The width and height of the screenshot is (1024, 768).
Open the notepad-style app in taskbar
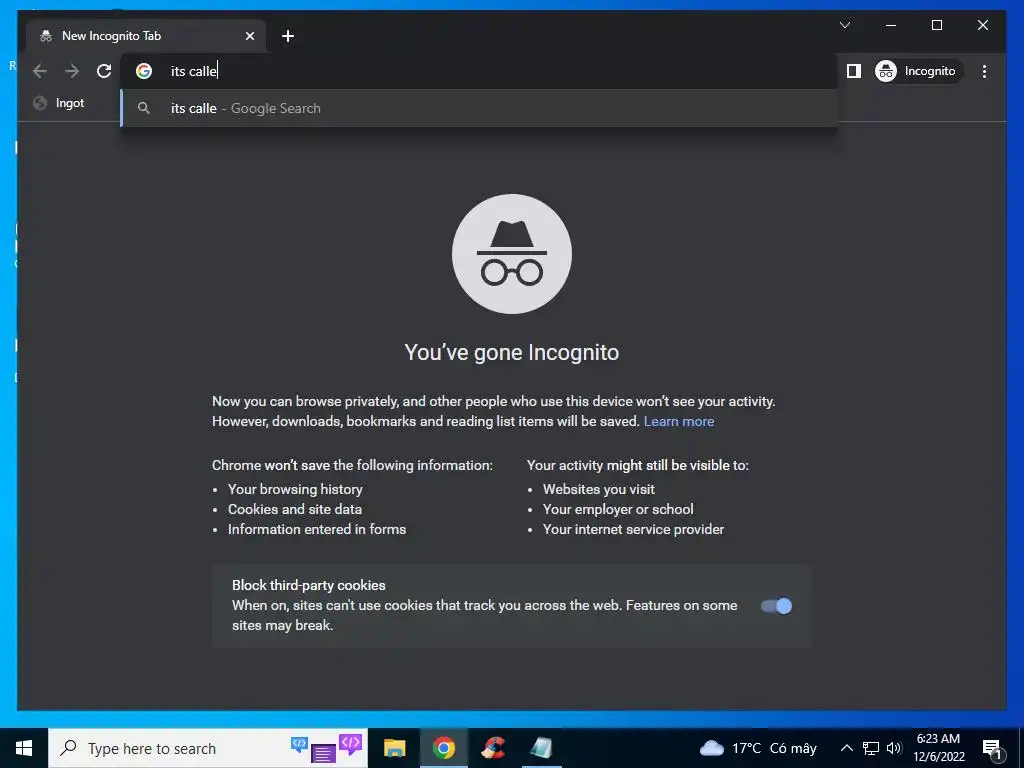click(541, 748)
